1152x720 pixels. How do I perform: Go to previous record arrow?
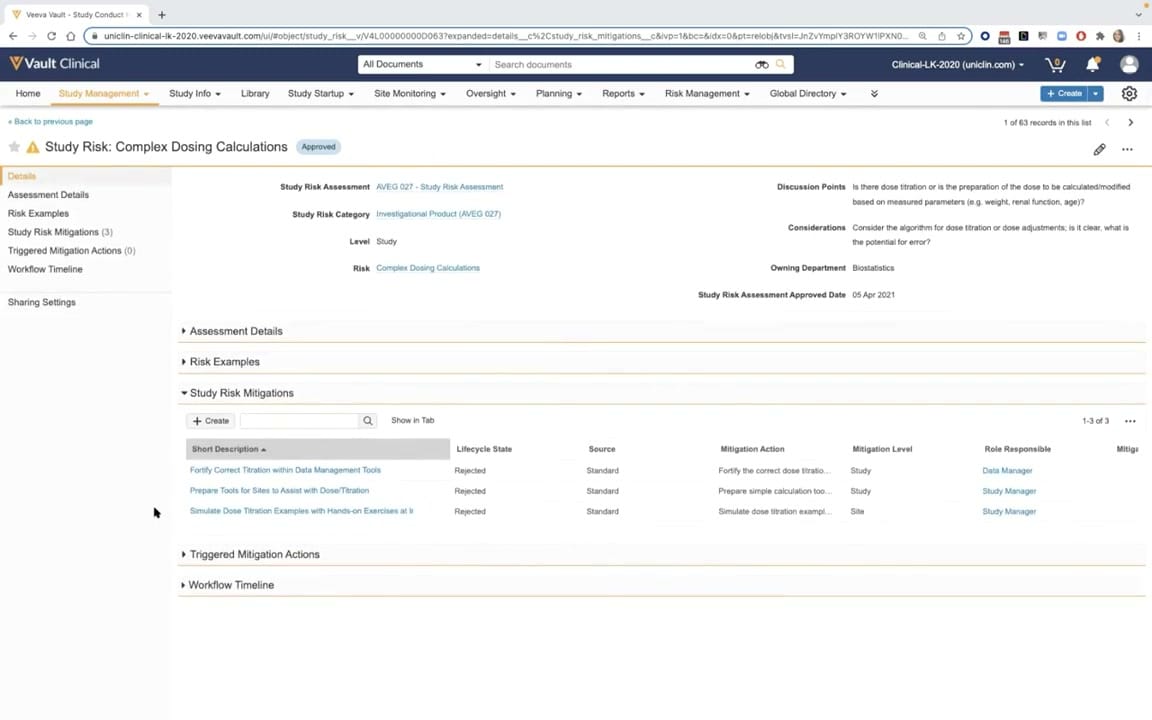click(1107, 123)
